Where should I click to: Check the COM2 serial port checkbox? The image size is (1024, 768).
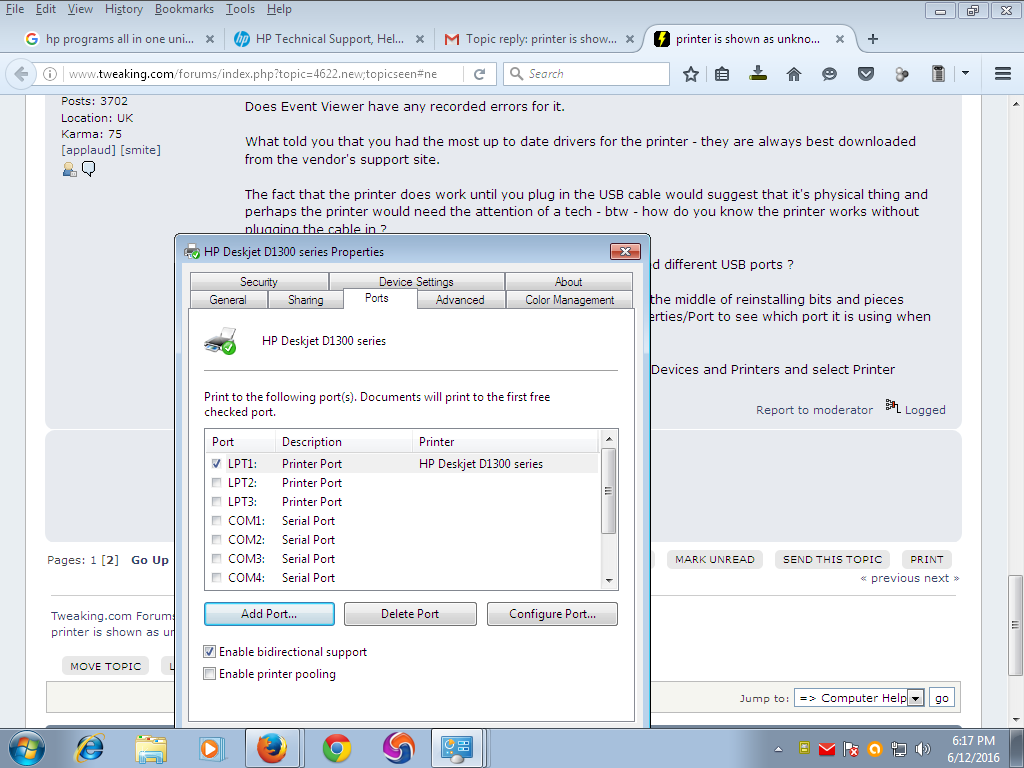[x=216, y=539]
